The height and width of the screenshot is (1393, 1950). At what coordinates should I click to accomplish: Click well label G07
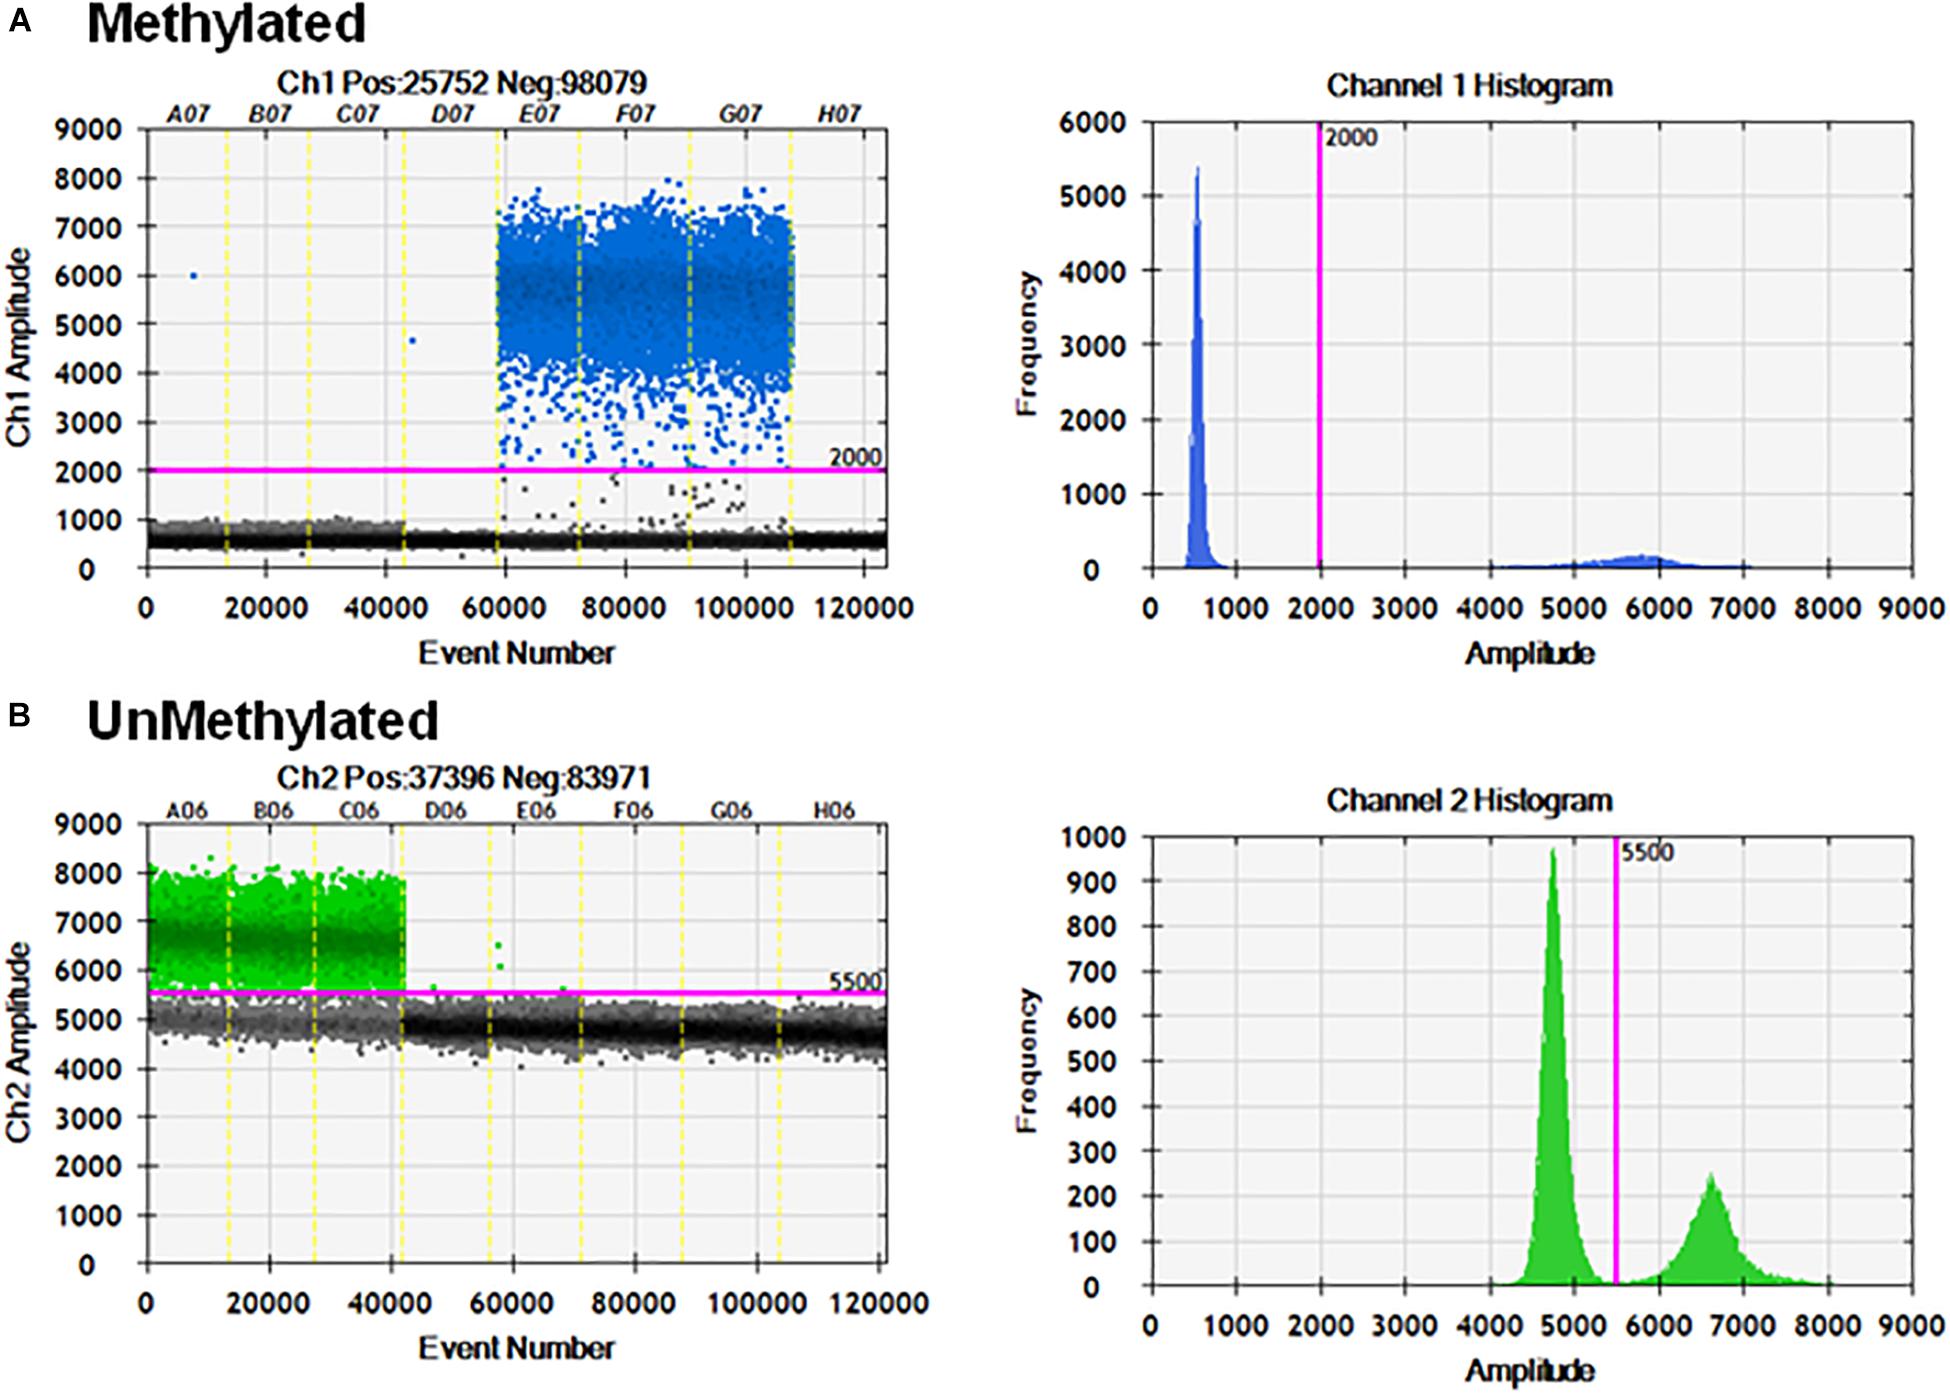(x=740, y=115)
